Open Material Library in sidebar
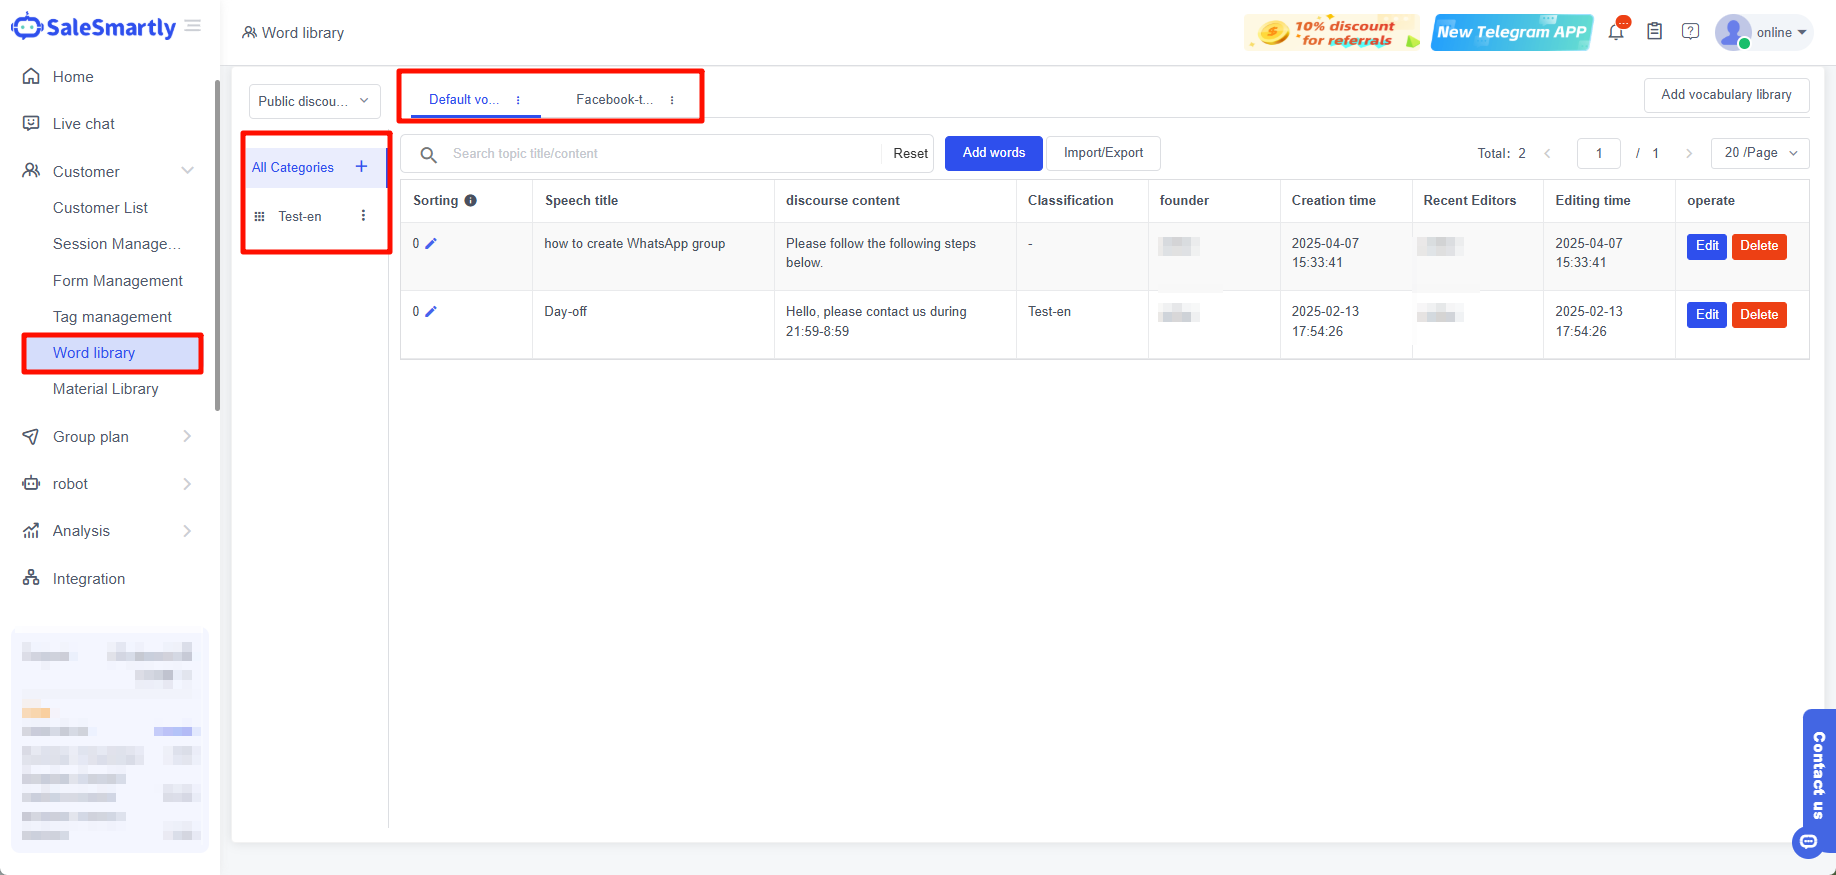 [x=106, y=389]
